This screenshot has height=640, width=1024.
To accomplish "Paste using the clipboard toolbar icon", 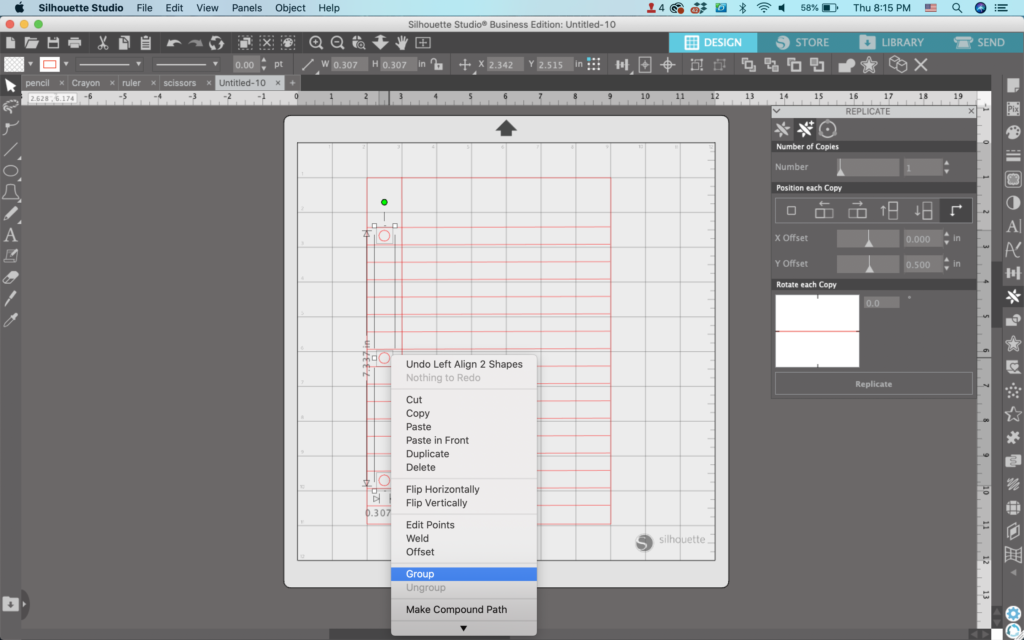I will (x=146, y=43).
